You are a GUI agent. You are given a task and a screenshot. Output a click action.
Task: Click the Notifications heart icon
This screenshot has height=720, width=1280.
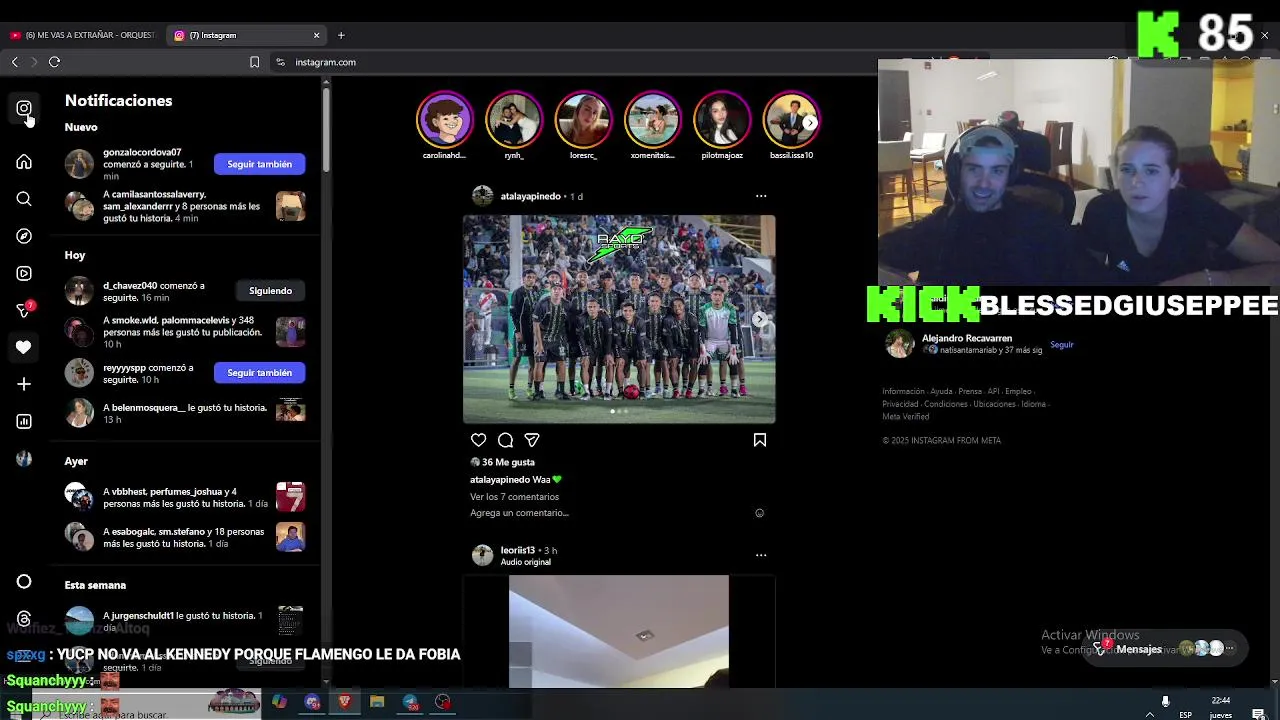24,347
